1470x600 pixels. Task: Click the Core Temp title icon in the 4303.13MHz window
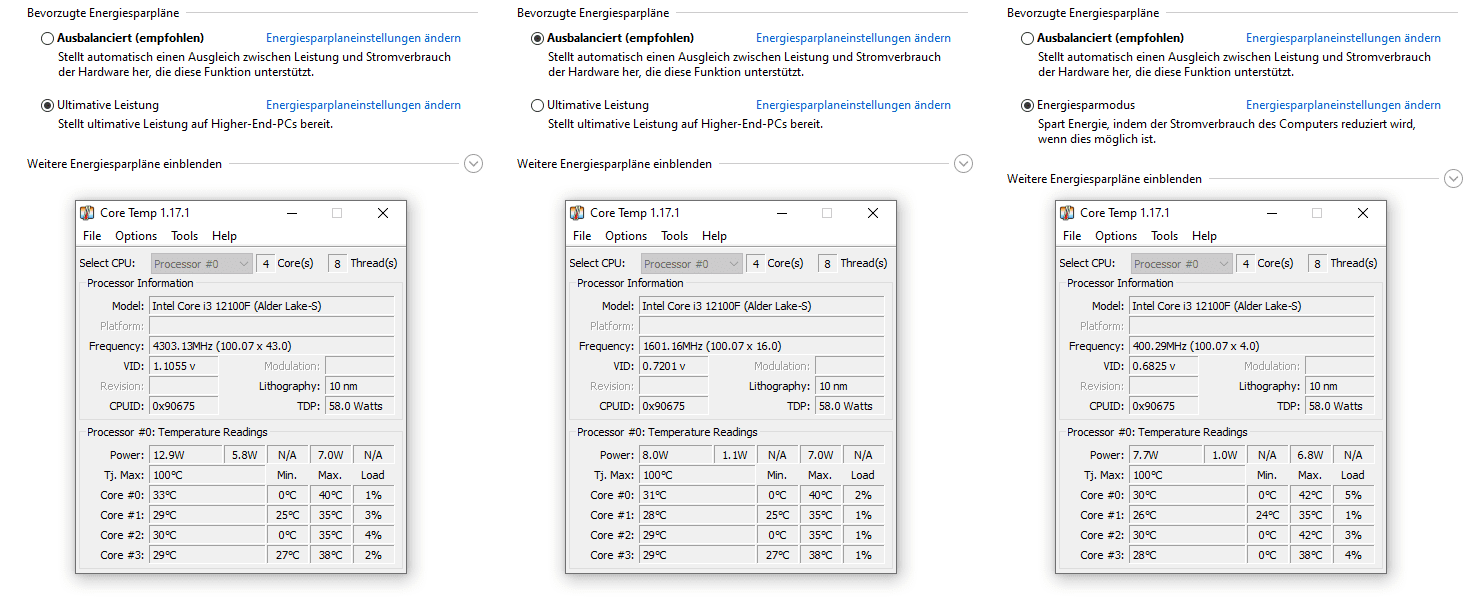coord(87,213)
